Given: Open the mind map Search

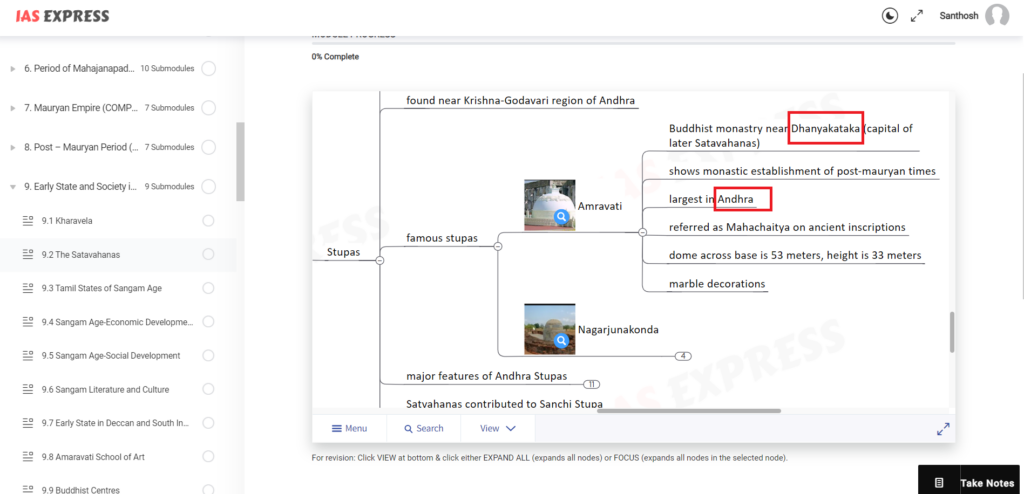Looking at the screenshot, I should click(424, 429).
